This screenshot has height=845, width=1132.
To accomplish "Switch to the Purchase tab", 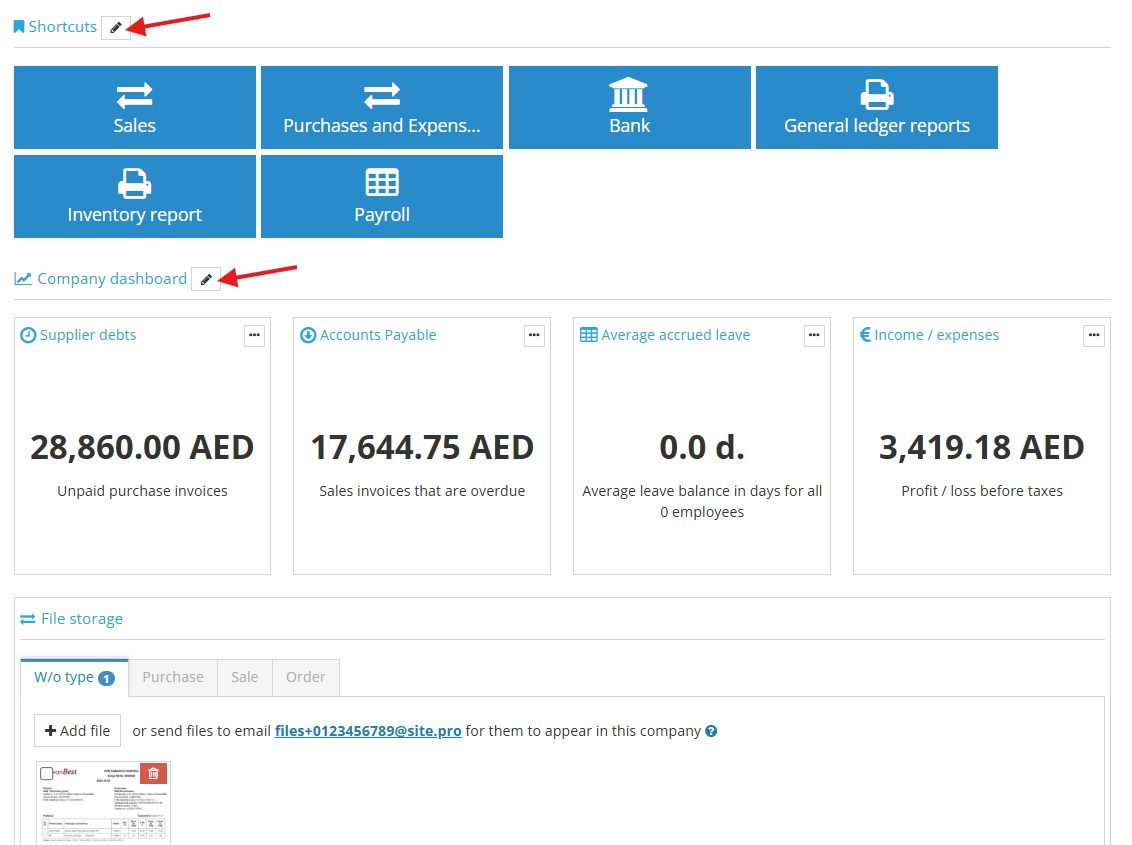I will 172,677.
